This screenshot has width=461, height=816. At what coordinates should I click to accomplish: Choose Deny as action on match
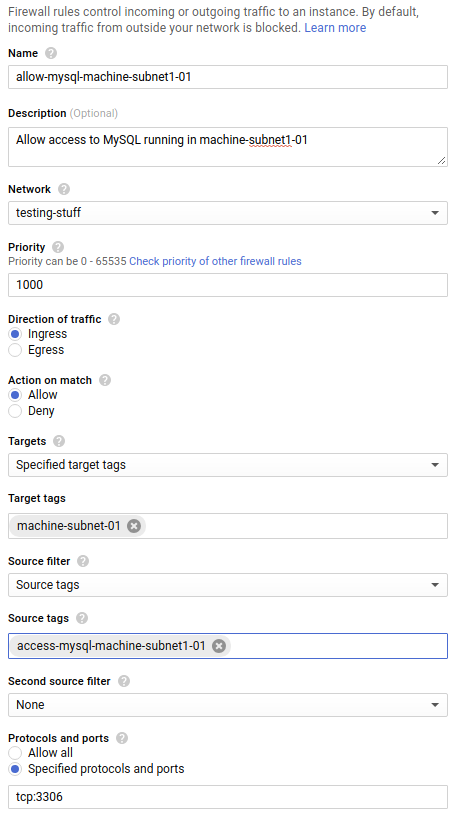pyautogui.click(x=15, y=411)
